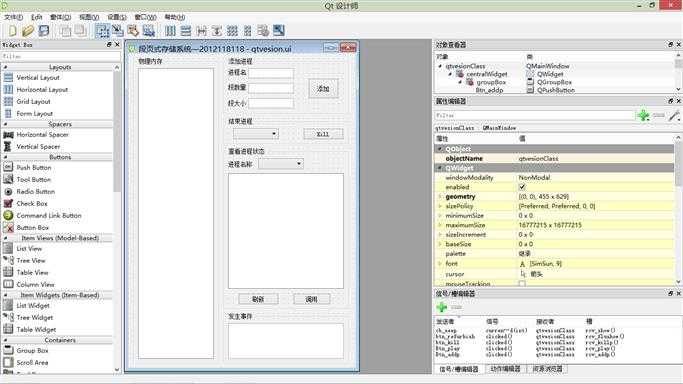This screenshot has width=683, height=384.
Task: Float the Widget Box panel
Action: (109, 44)
